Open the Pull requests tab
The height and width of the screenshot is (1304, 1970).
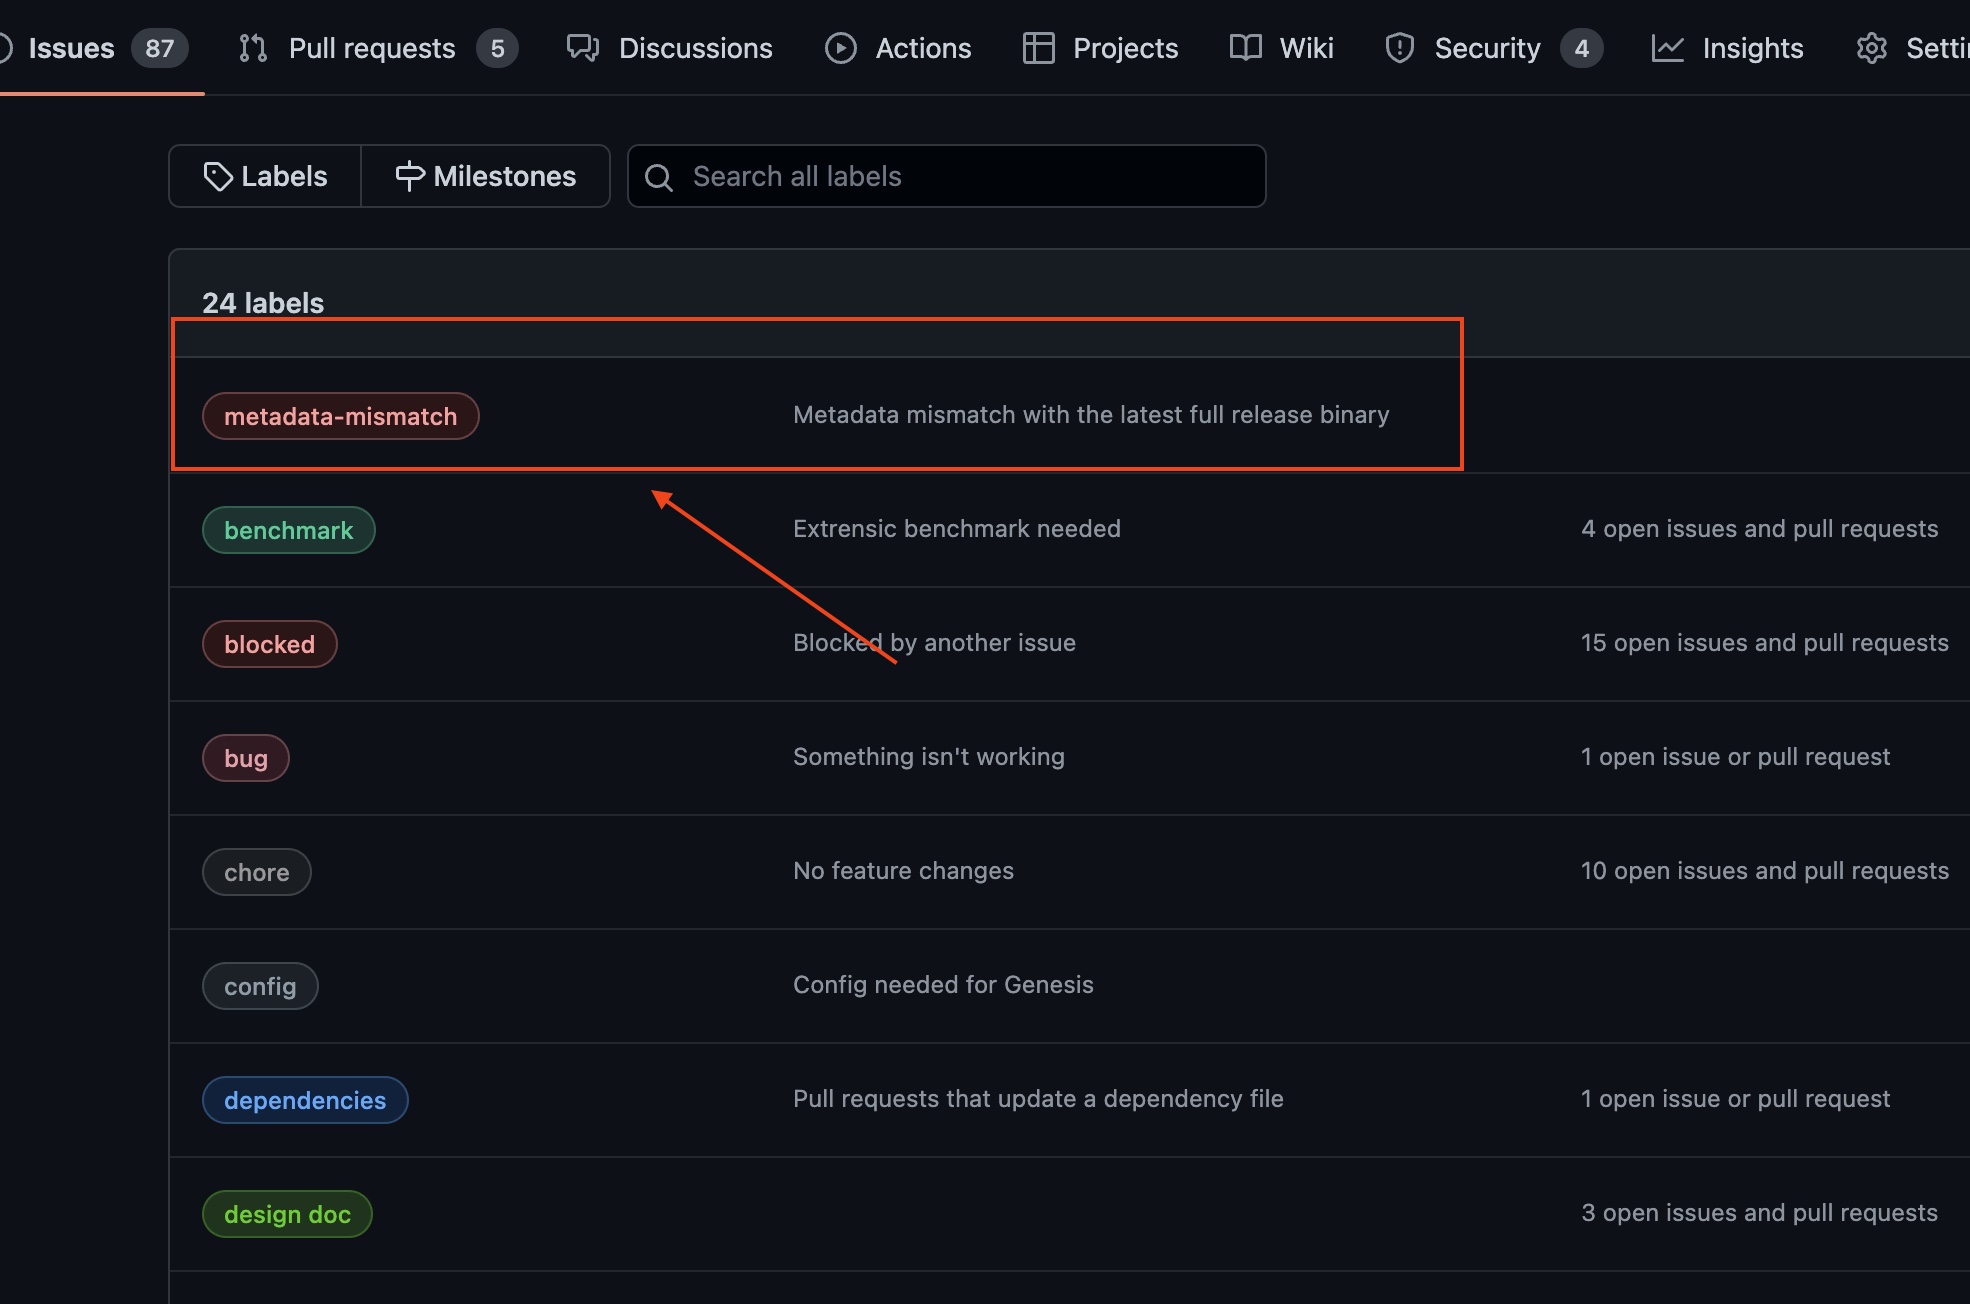coord(371,47)
